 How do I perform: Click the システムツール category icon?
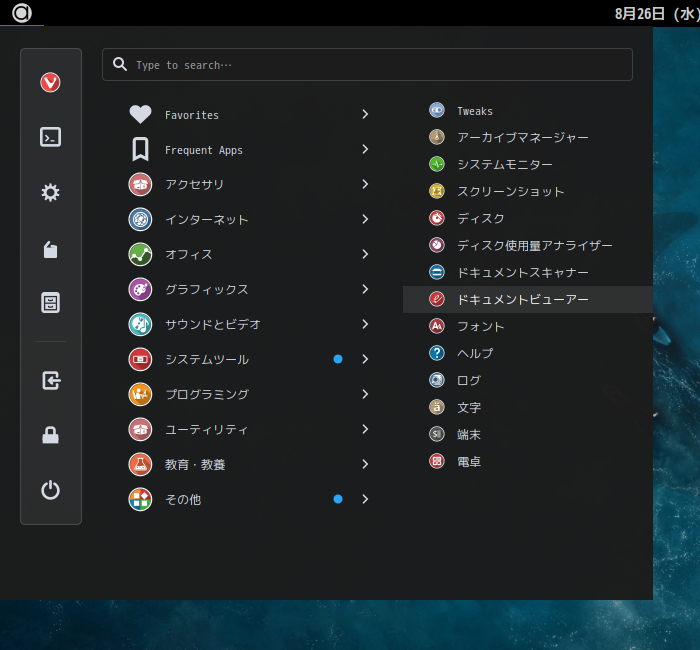coord(140,359)
